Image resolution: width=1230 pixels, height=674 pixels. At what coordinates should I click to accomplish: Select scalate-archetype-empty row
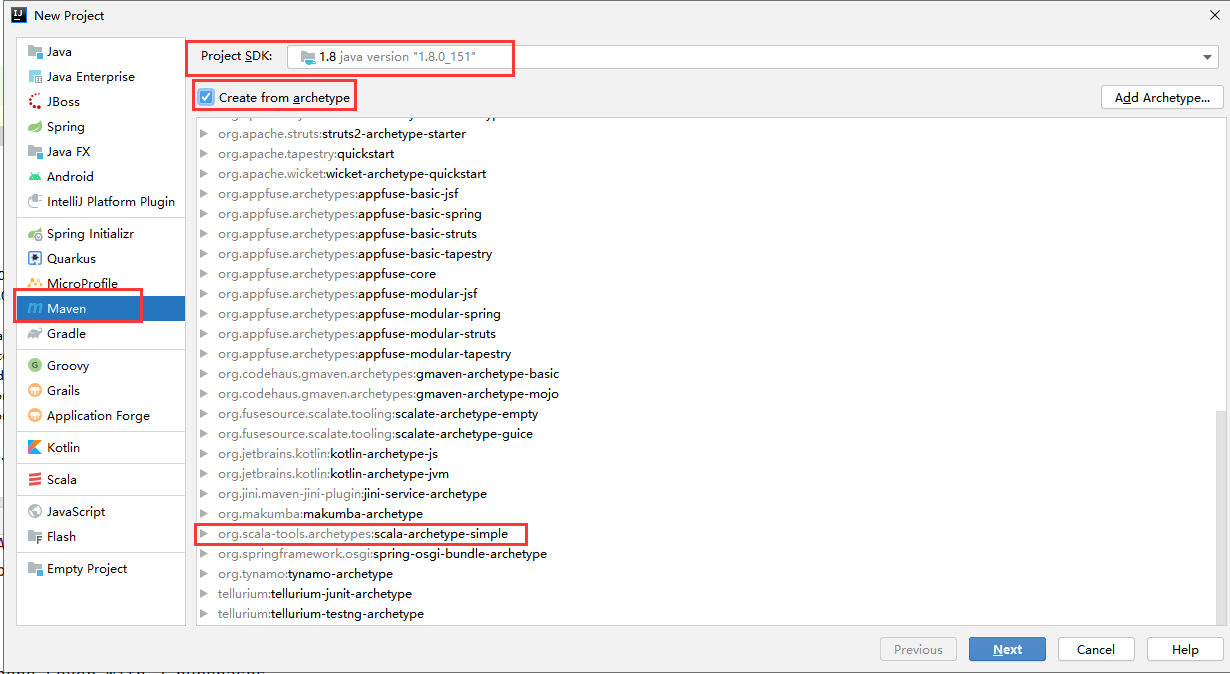pyautogui.click(x=705, y=414)
